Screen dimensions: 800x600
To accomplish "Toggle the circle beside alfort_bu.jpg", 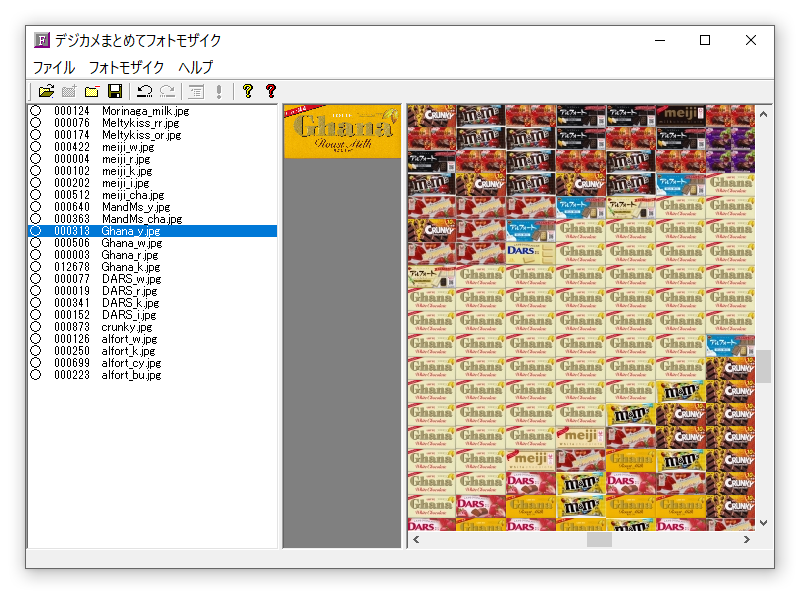I will [35, 374].
